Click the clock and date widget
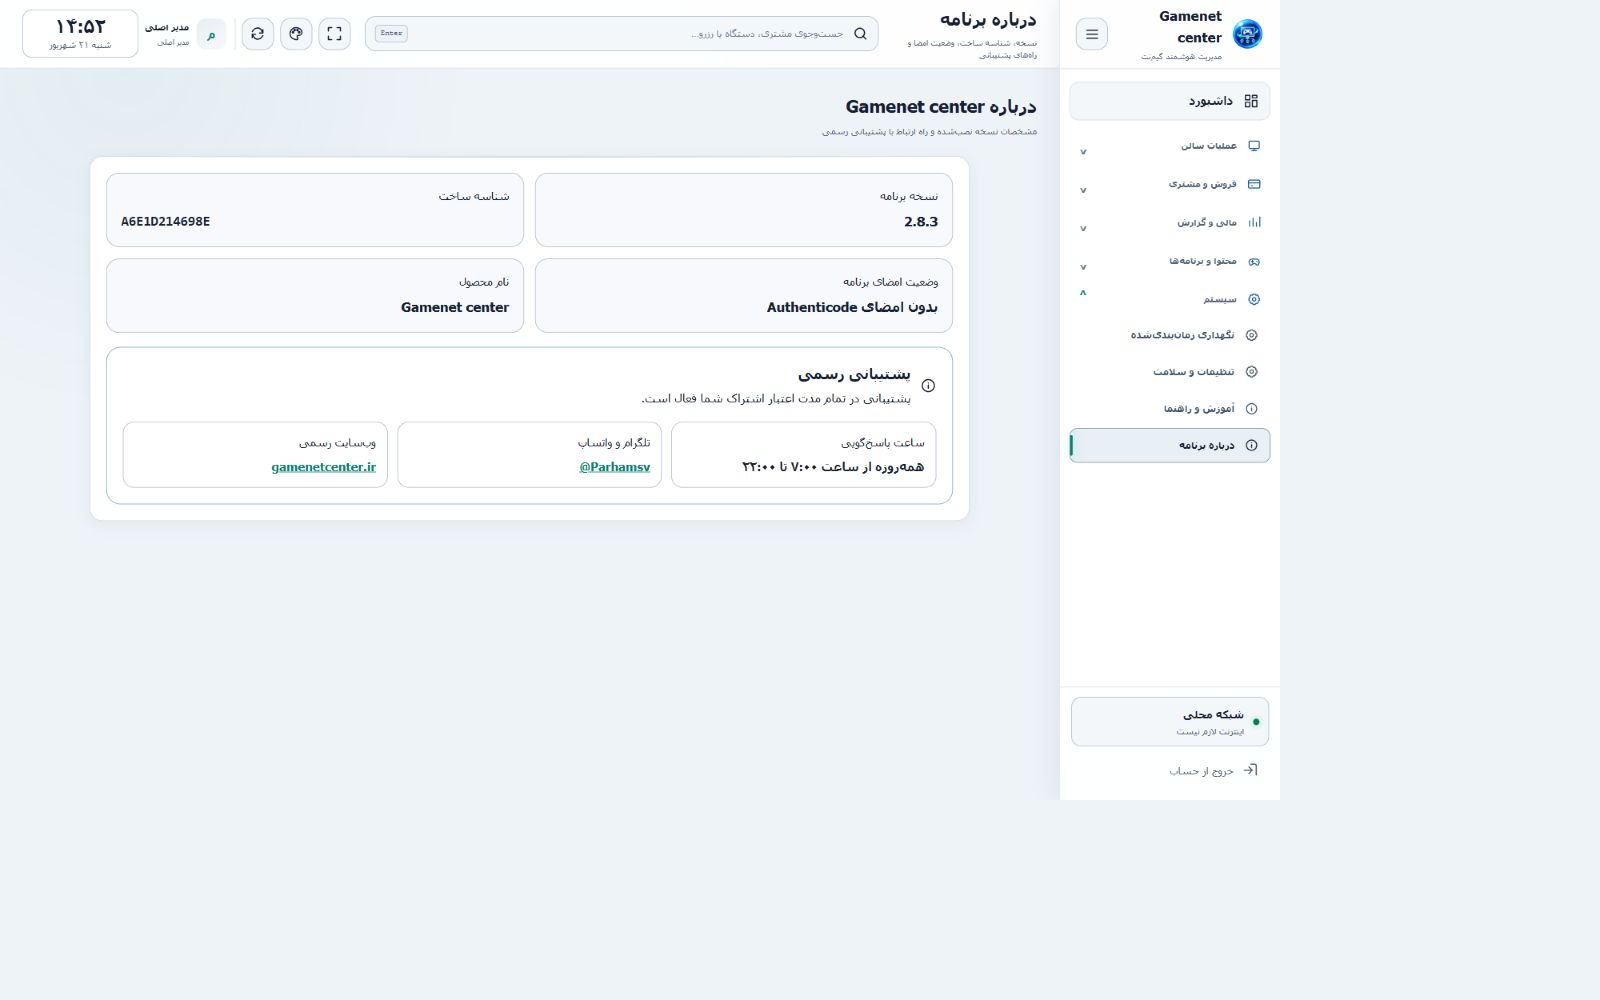 tap(80, 34)
